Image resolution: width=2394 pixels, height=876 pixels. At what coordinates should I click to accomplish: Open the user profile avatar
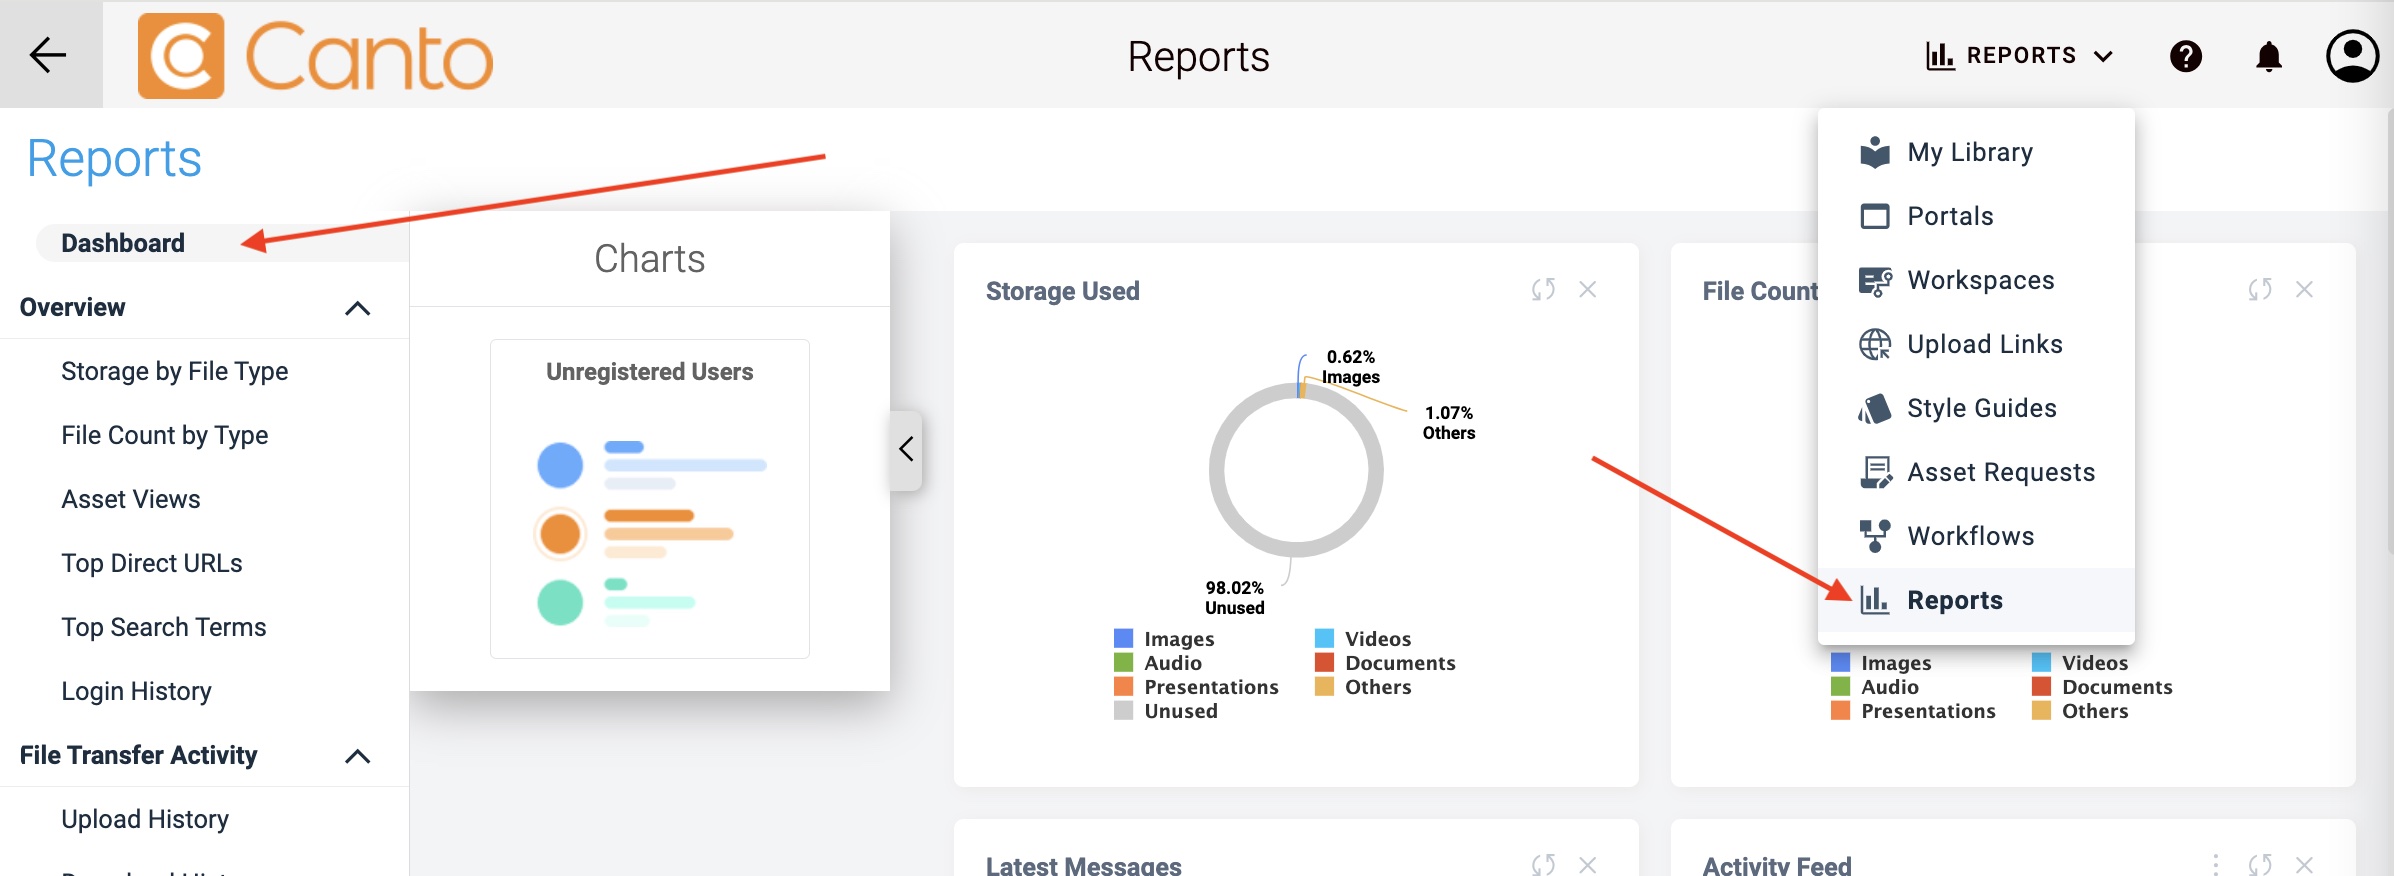tap(2352, 56)
